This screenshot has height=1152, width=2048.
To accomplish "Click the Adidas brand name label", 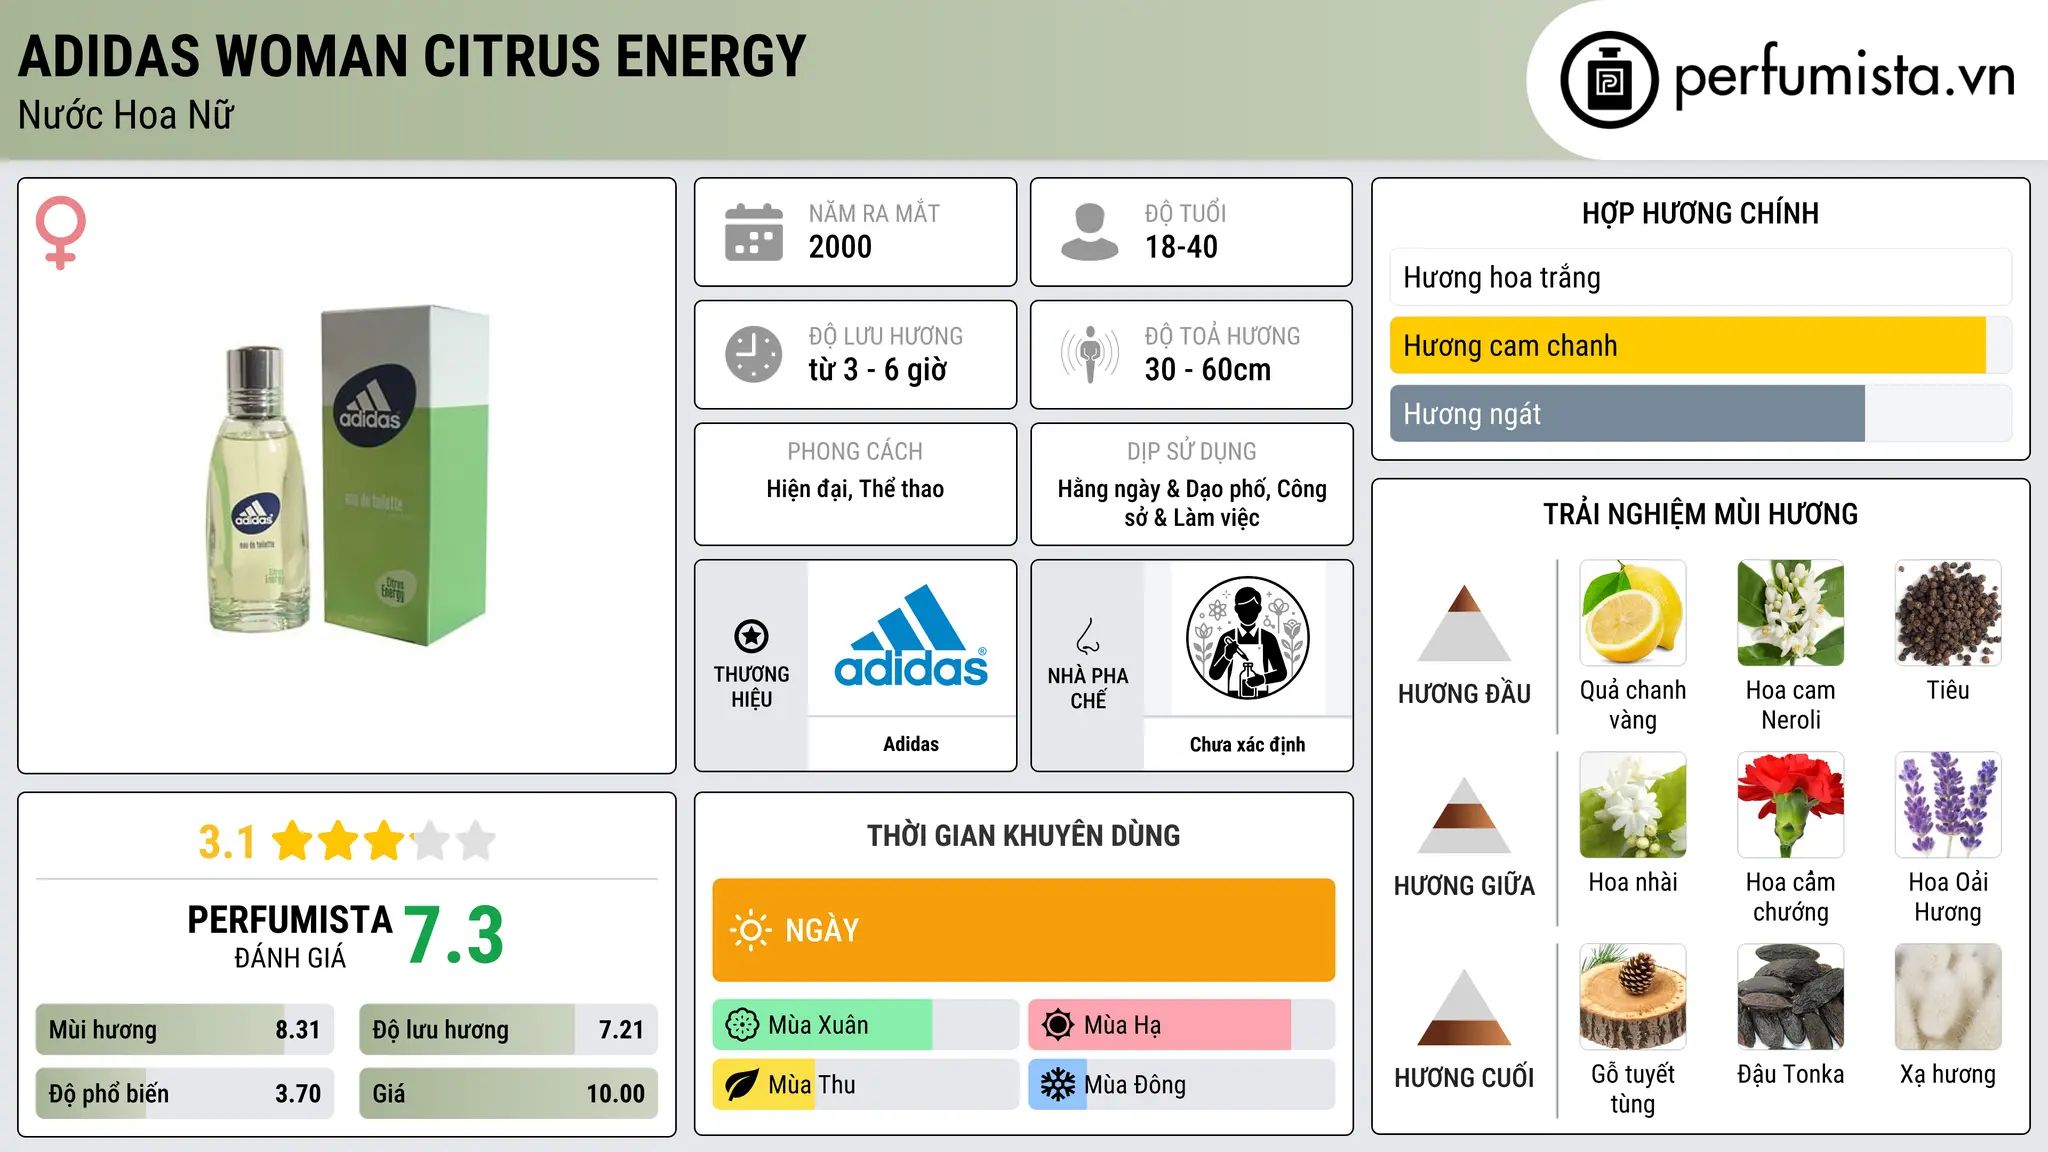I will coord(911,744).
